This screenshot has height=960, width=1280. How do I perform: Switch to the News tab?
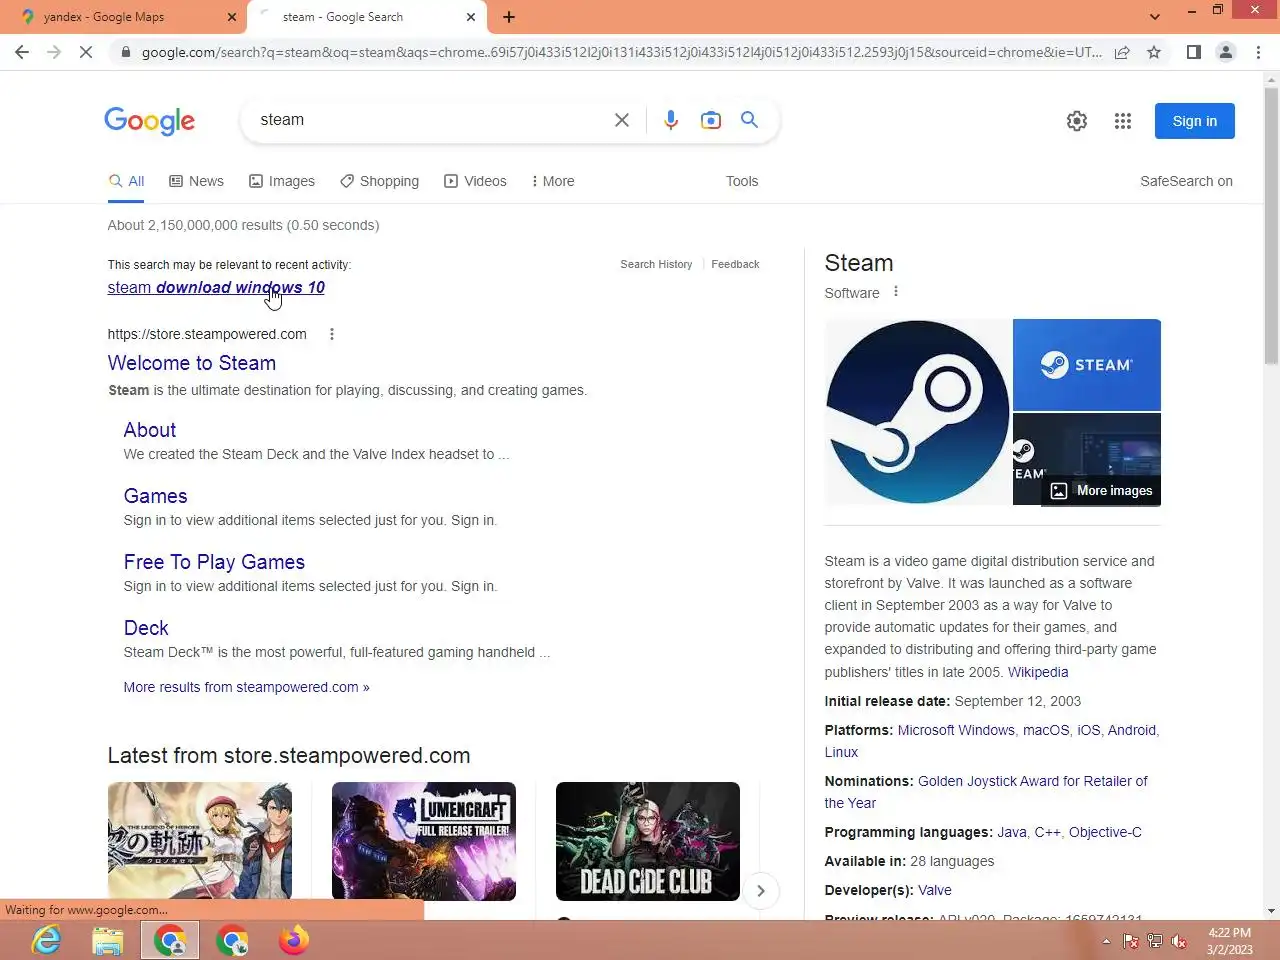(x=196, y=181)
